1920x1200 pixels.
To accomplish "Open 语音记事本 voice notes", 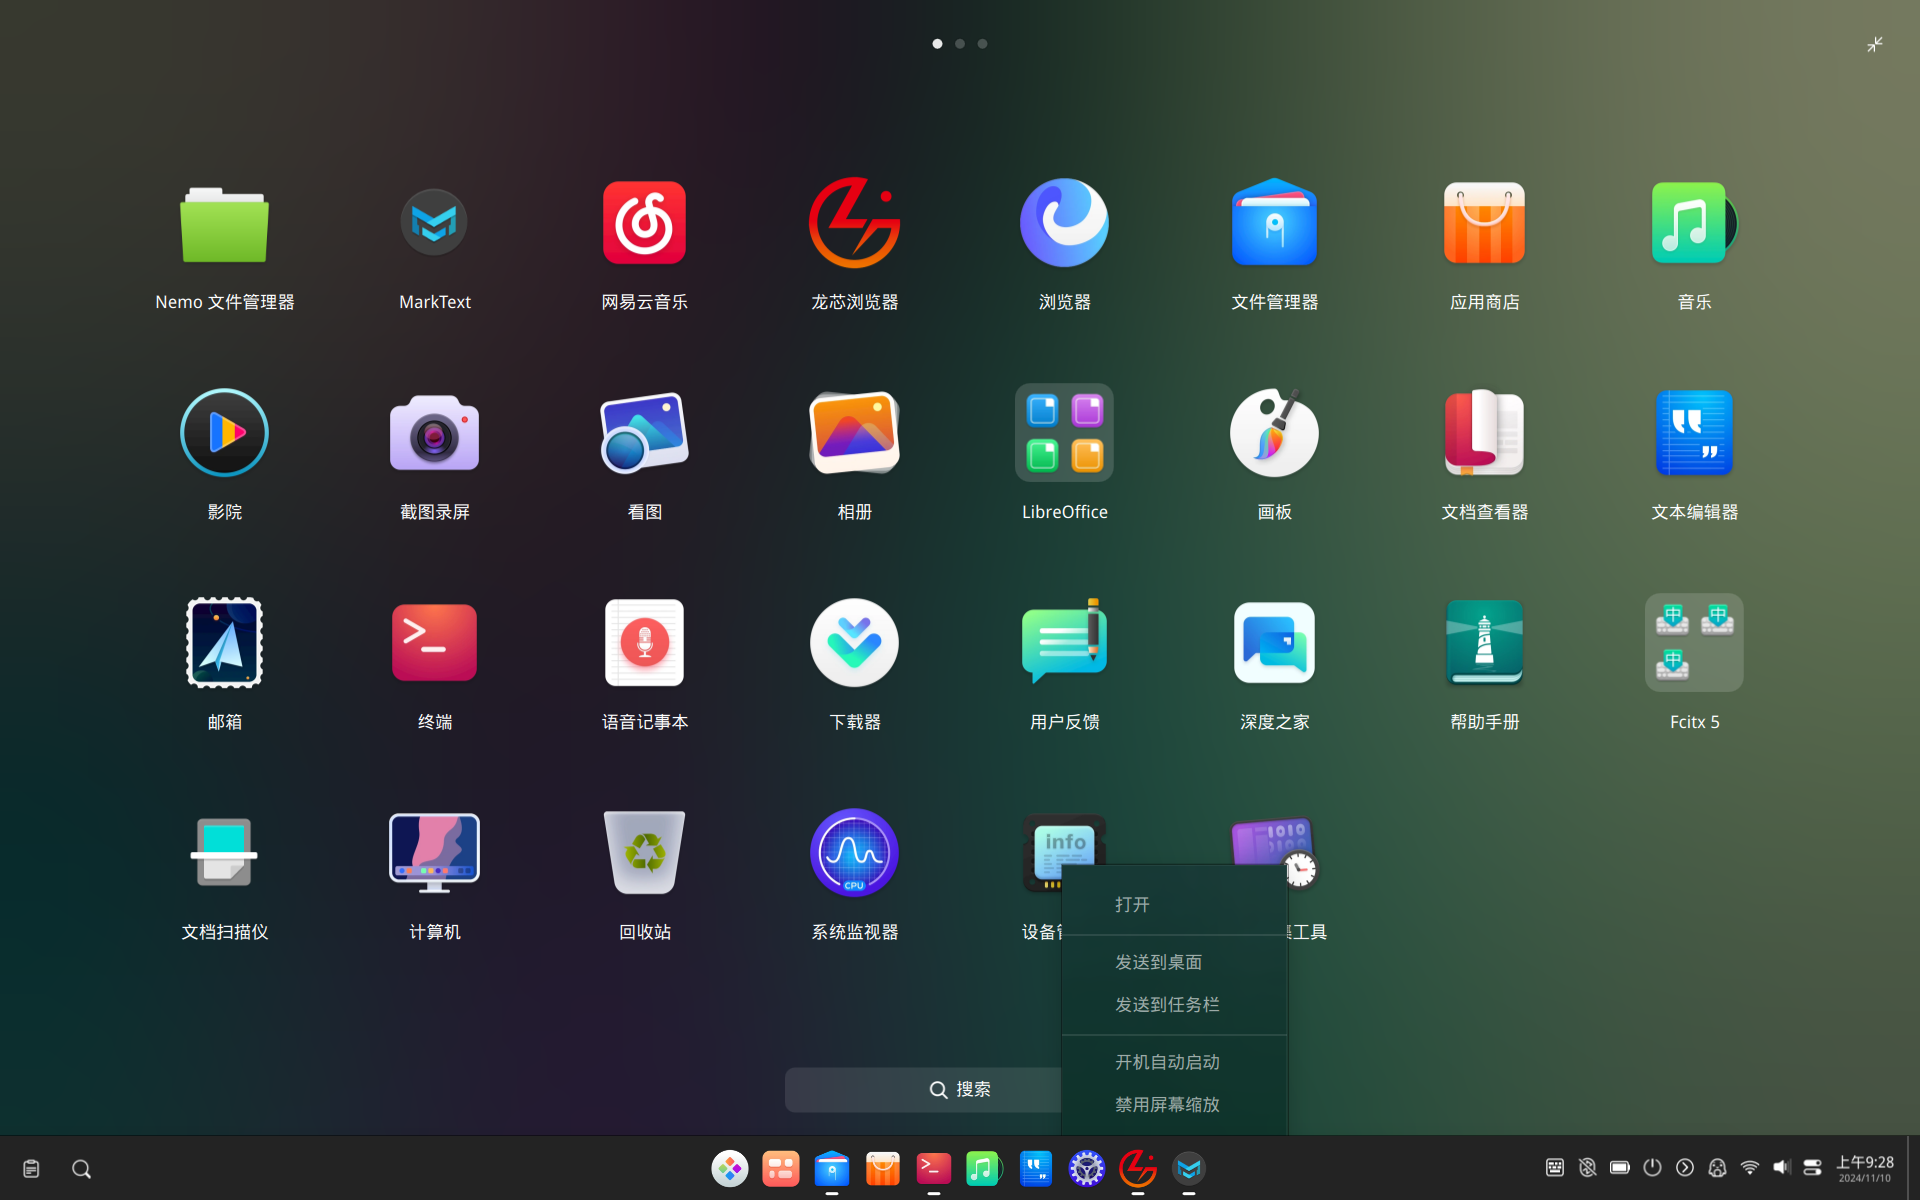I will click(x=644, y=644).
